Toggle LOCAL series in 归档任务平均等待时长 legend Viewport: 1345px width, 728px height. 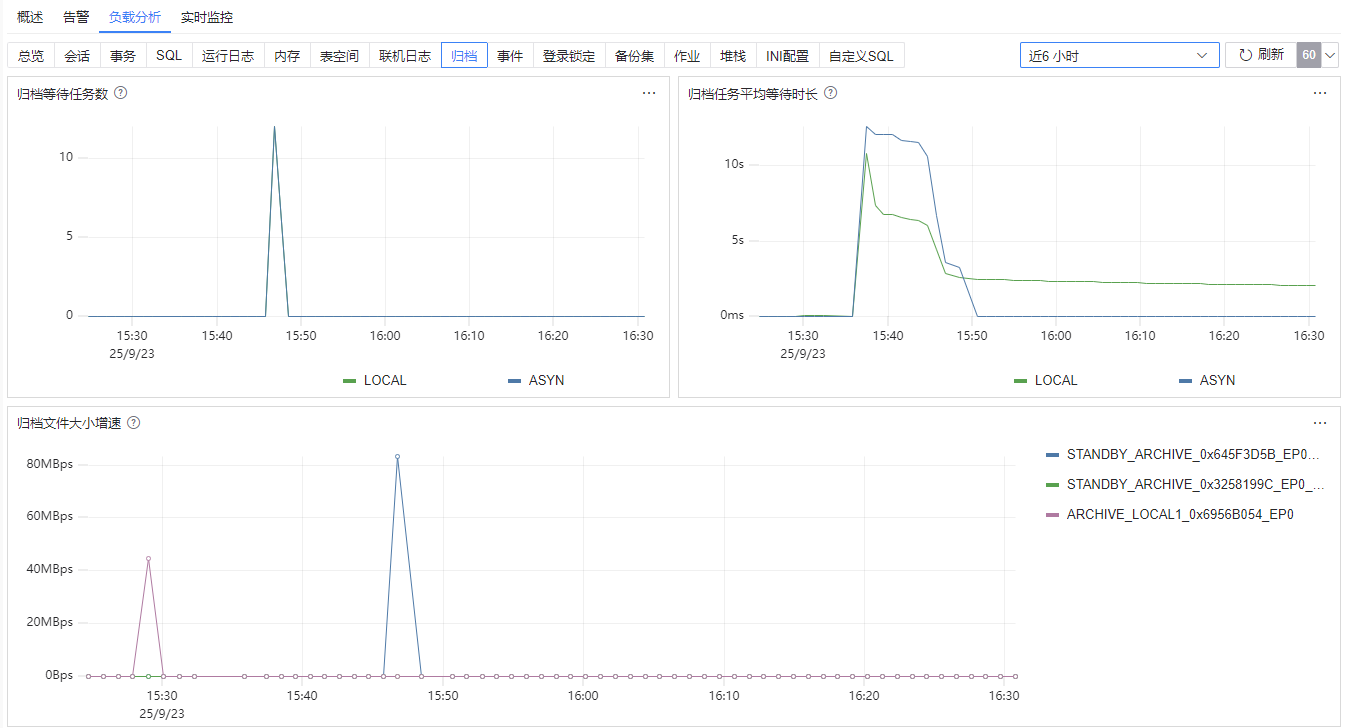point(1046,381)
